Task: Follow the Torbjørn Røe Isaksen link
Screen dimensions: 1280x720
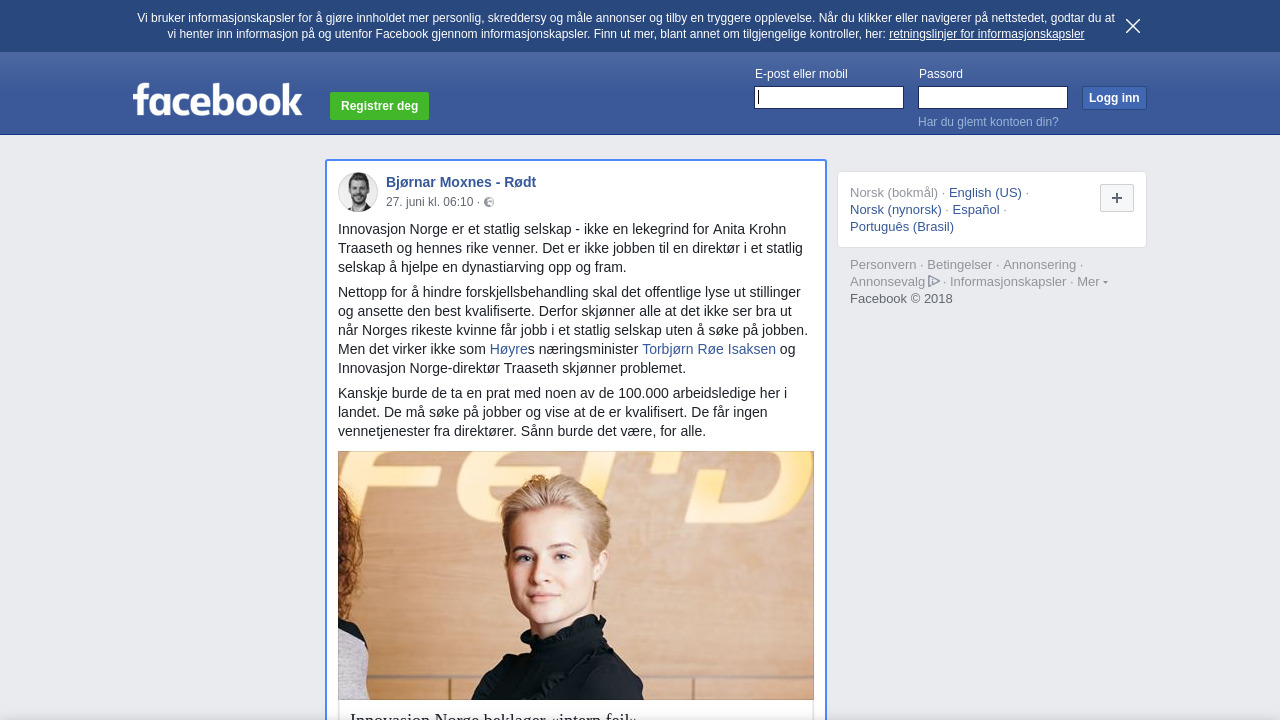Action: point(709,349)
